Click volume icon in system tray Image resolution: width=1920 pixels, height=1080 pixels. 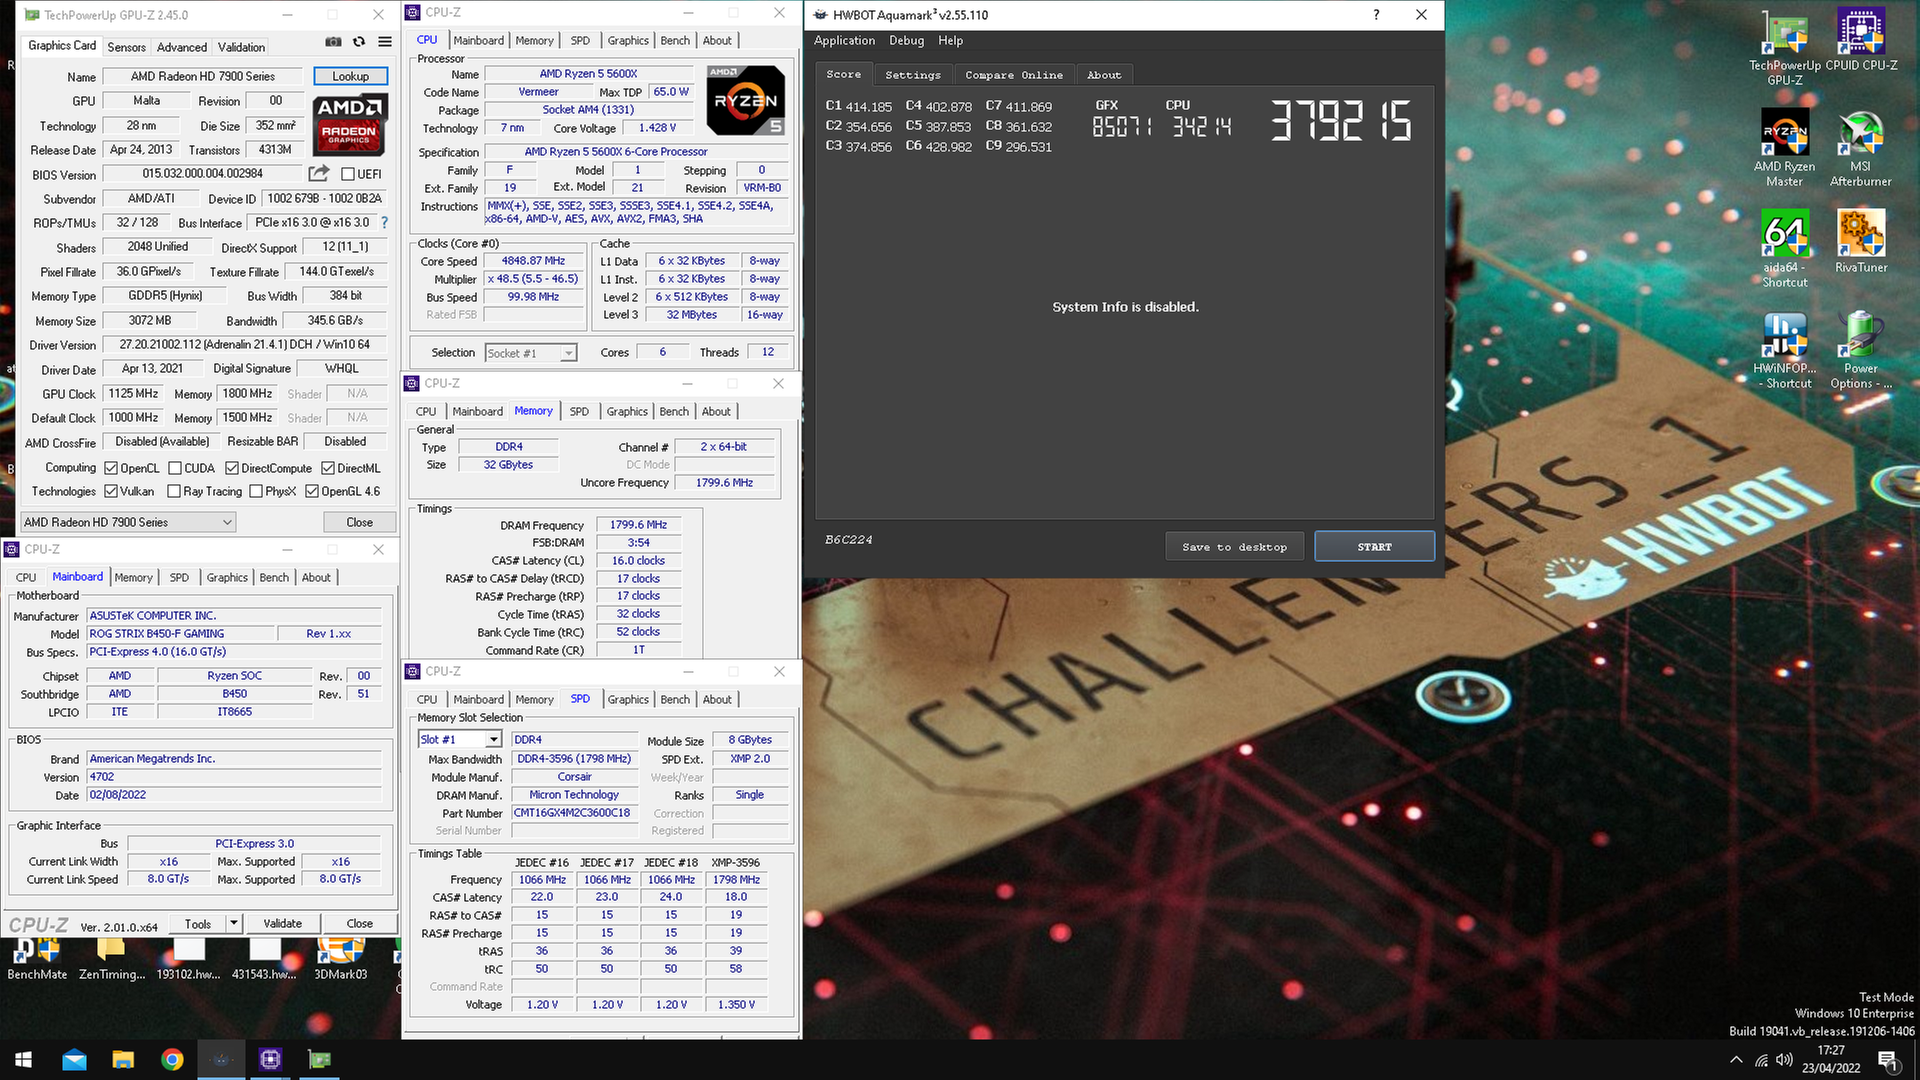click(x=1785, y=1060)
